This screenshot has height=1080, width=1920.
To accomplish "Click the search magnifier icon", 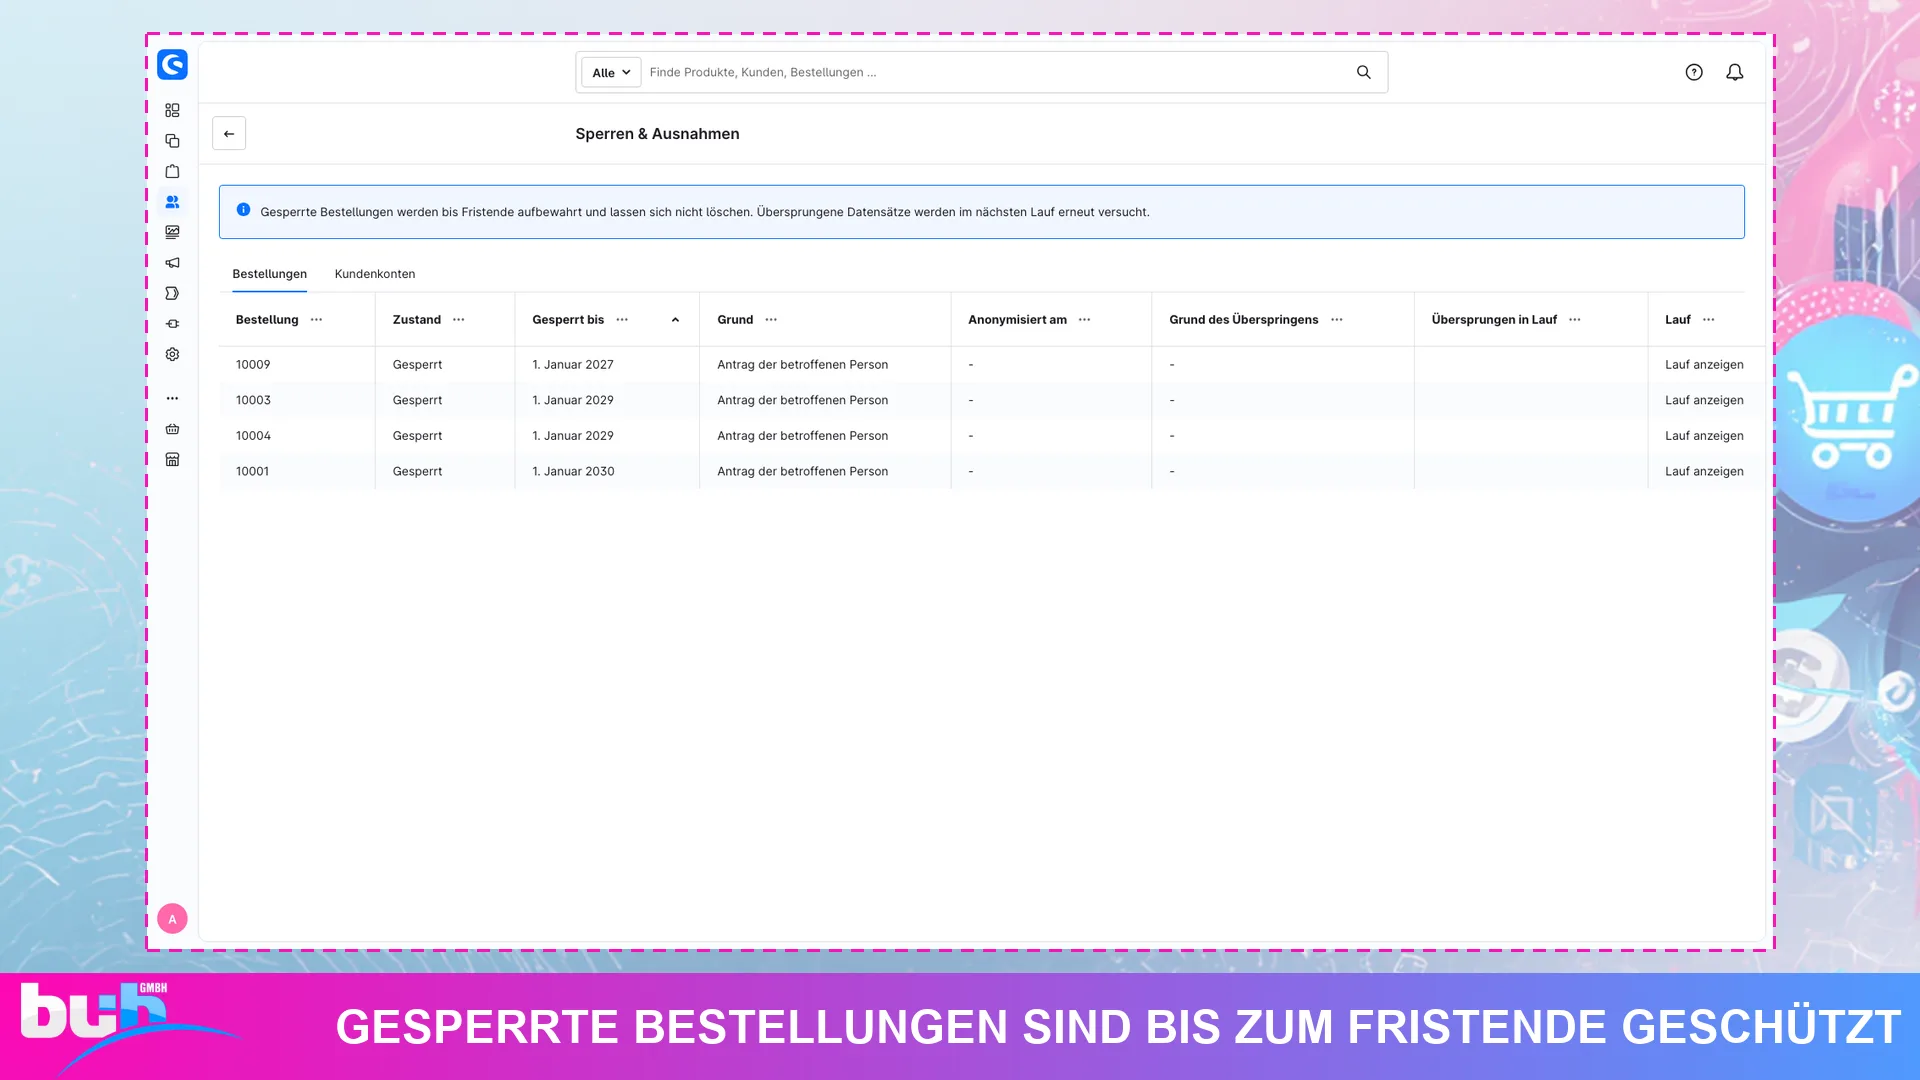I will coord(1364,72).
